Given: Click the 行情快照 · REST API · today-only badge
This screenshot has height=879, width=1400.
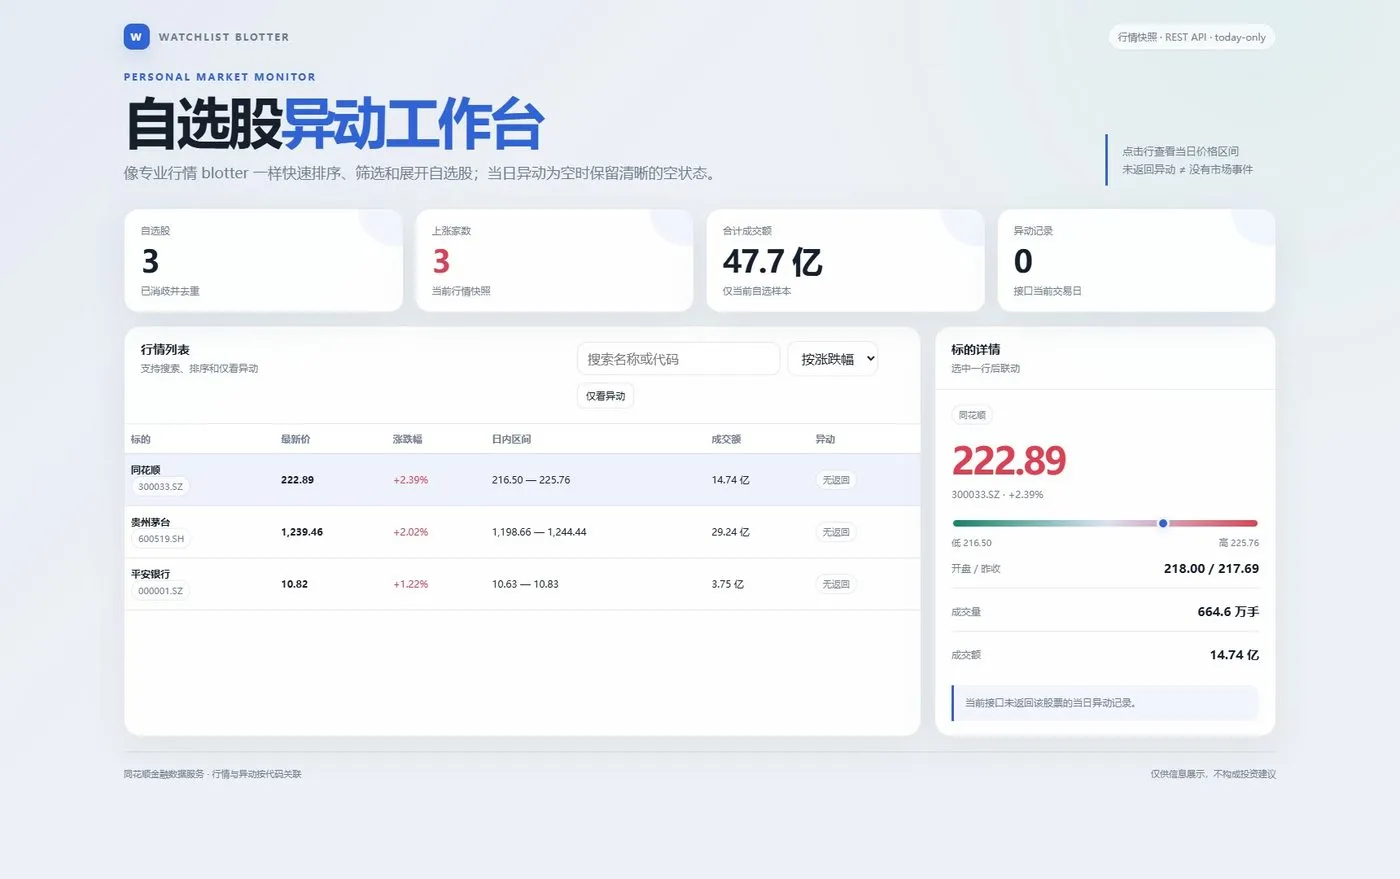Looking at the screenshot, I should (1192, 37).
